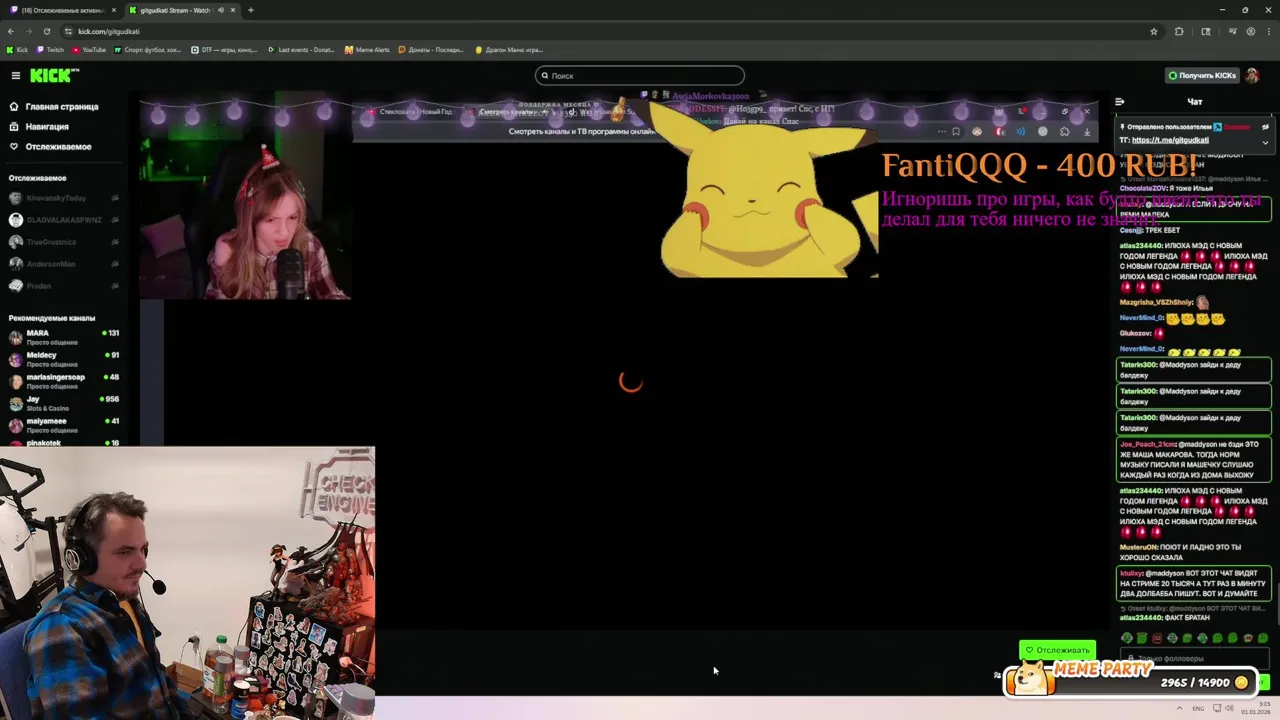Open recommended channel Meldecy
The width and height of the screenshot is (1280, 720).
point(64,359)
